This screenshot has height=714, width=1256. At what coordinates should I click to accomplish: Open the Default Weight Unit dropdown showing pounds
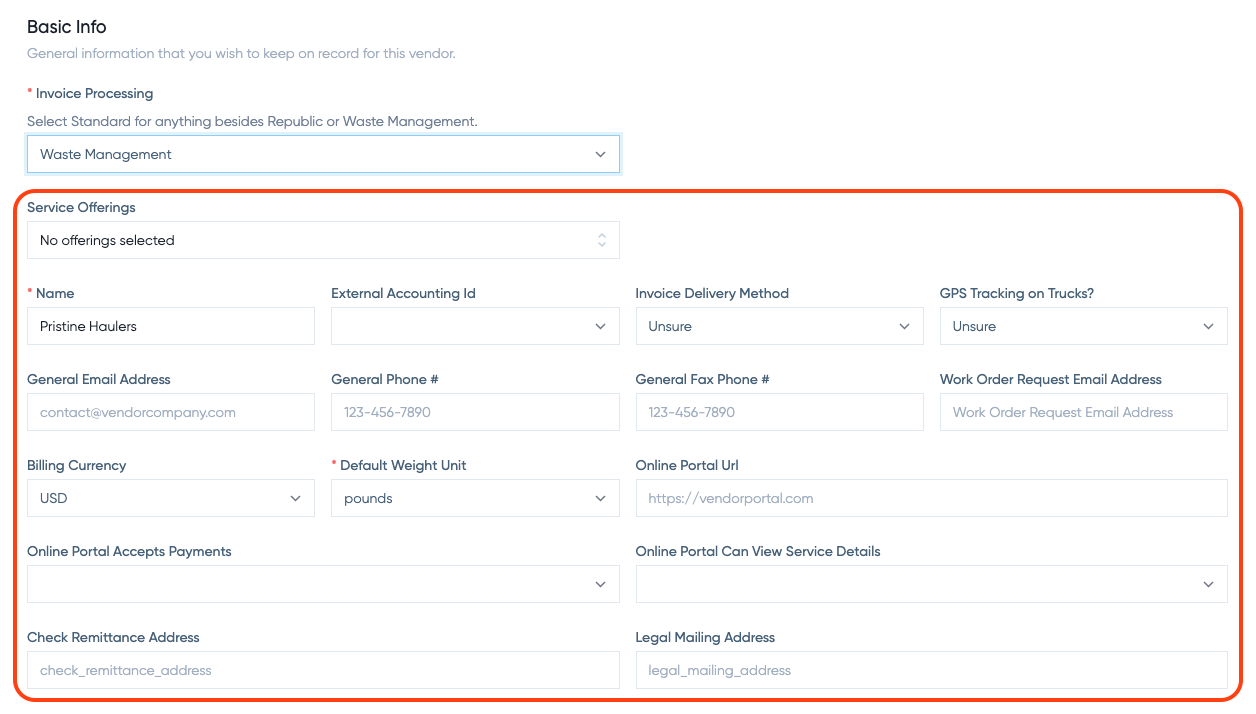(475, 497)
